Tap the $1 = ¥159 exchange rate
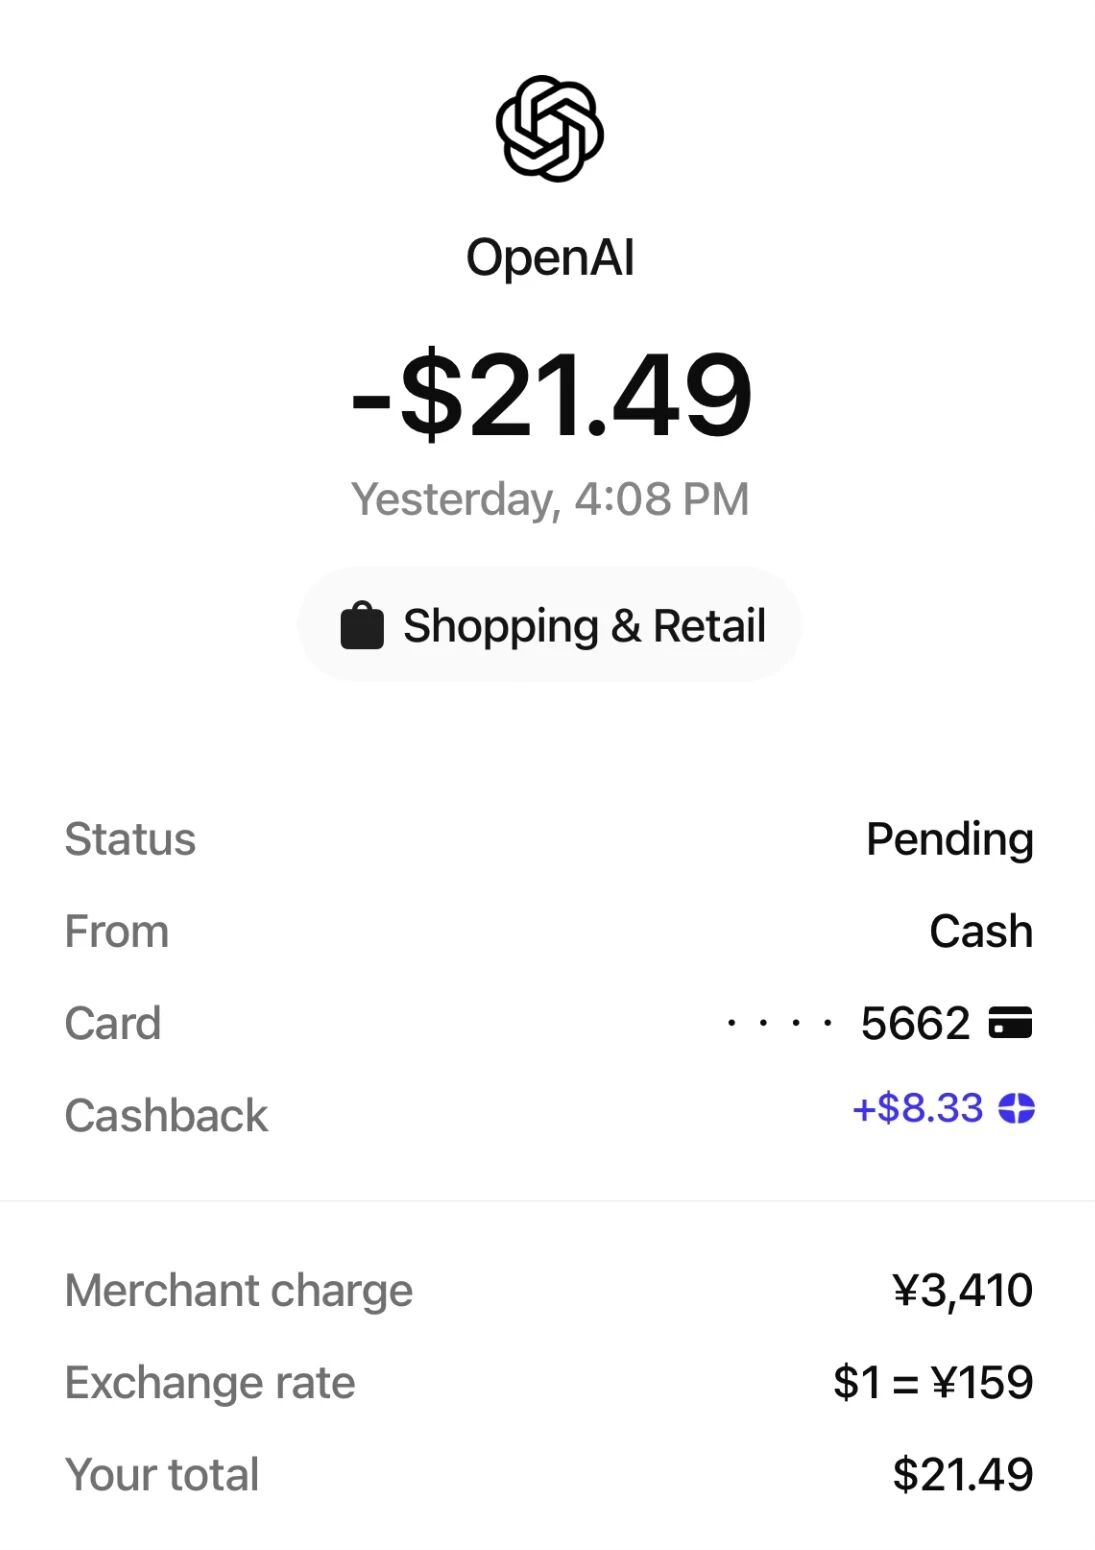The width and height of the screenshot is (1095, 1550). point(933,1382)
